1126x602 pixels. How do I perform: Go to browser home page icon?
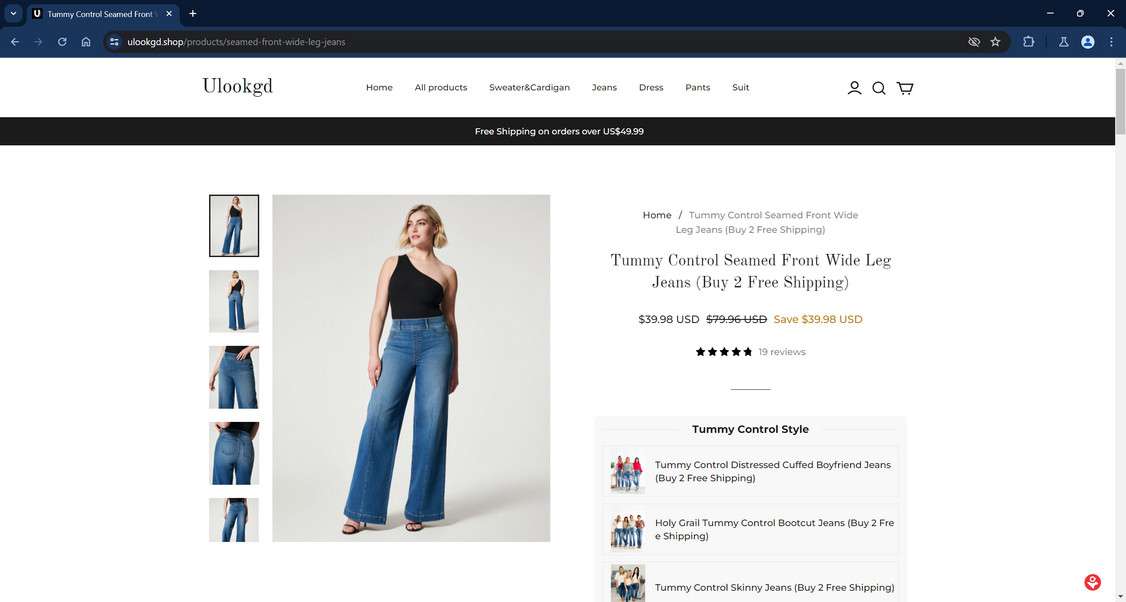[x=86, y=42]
